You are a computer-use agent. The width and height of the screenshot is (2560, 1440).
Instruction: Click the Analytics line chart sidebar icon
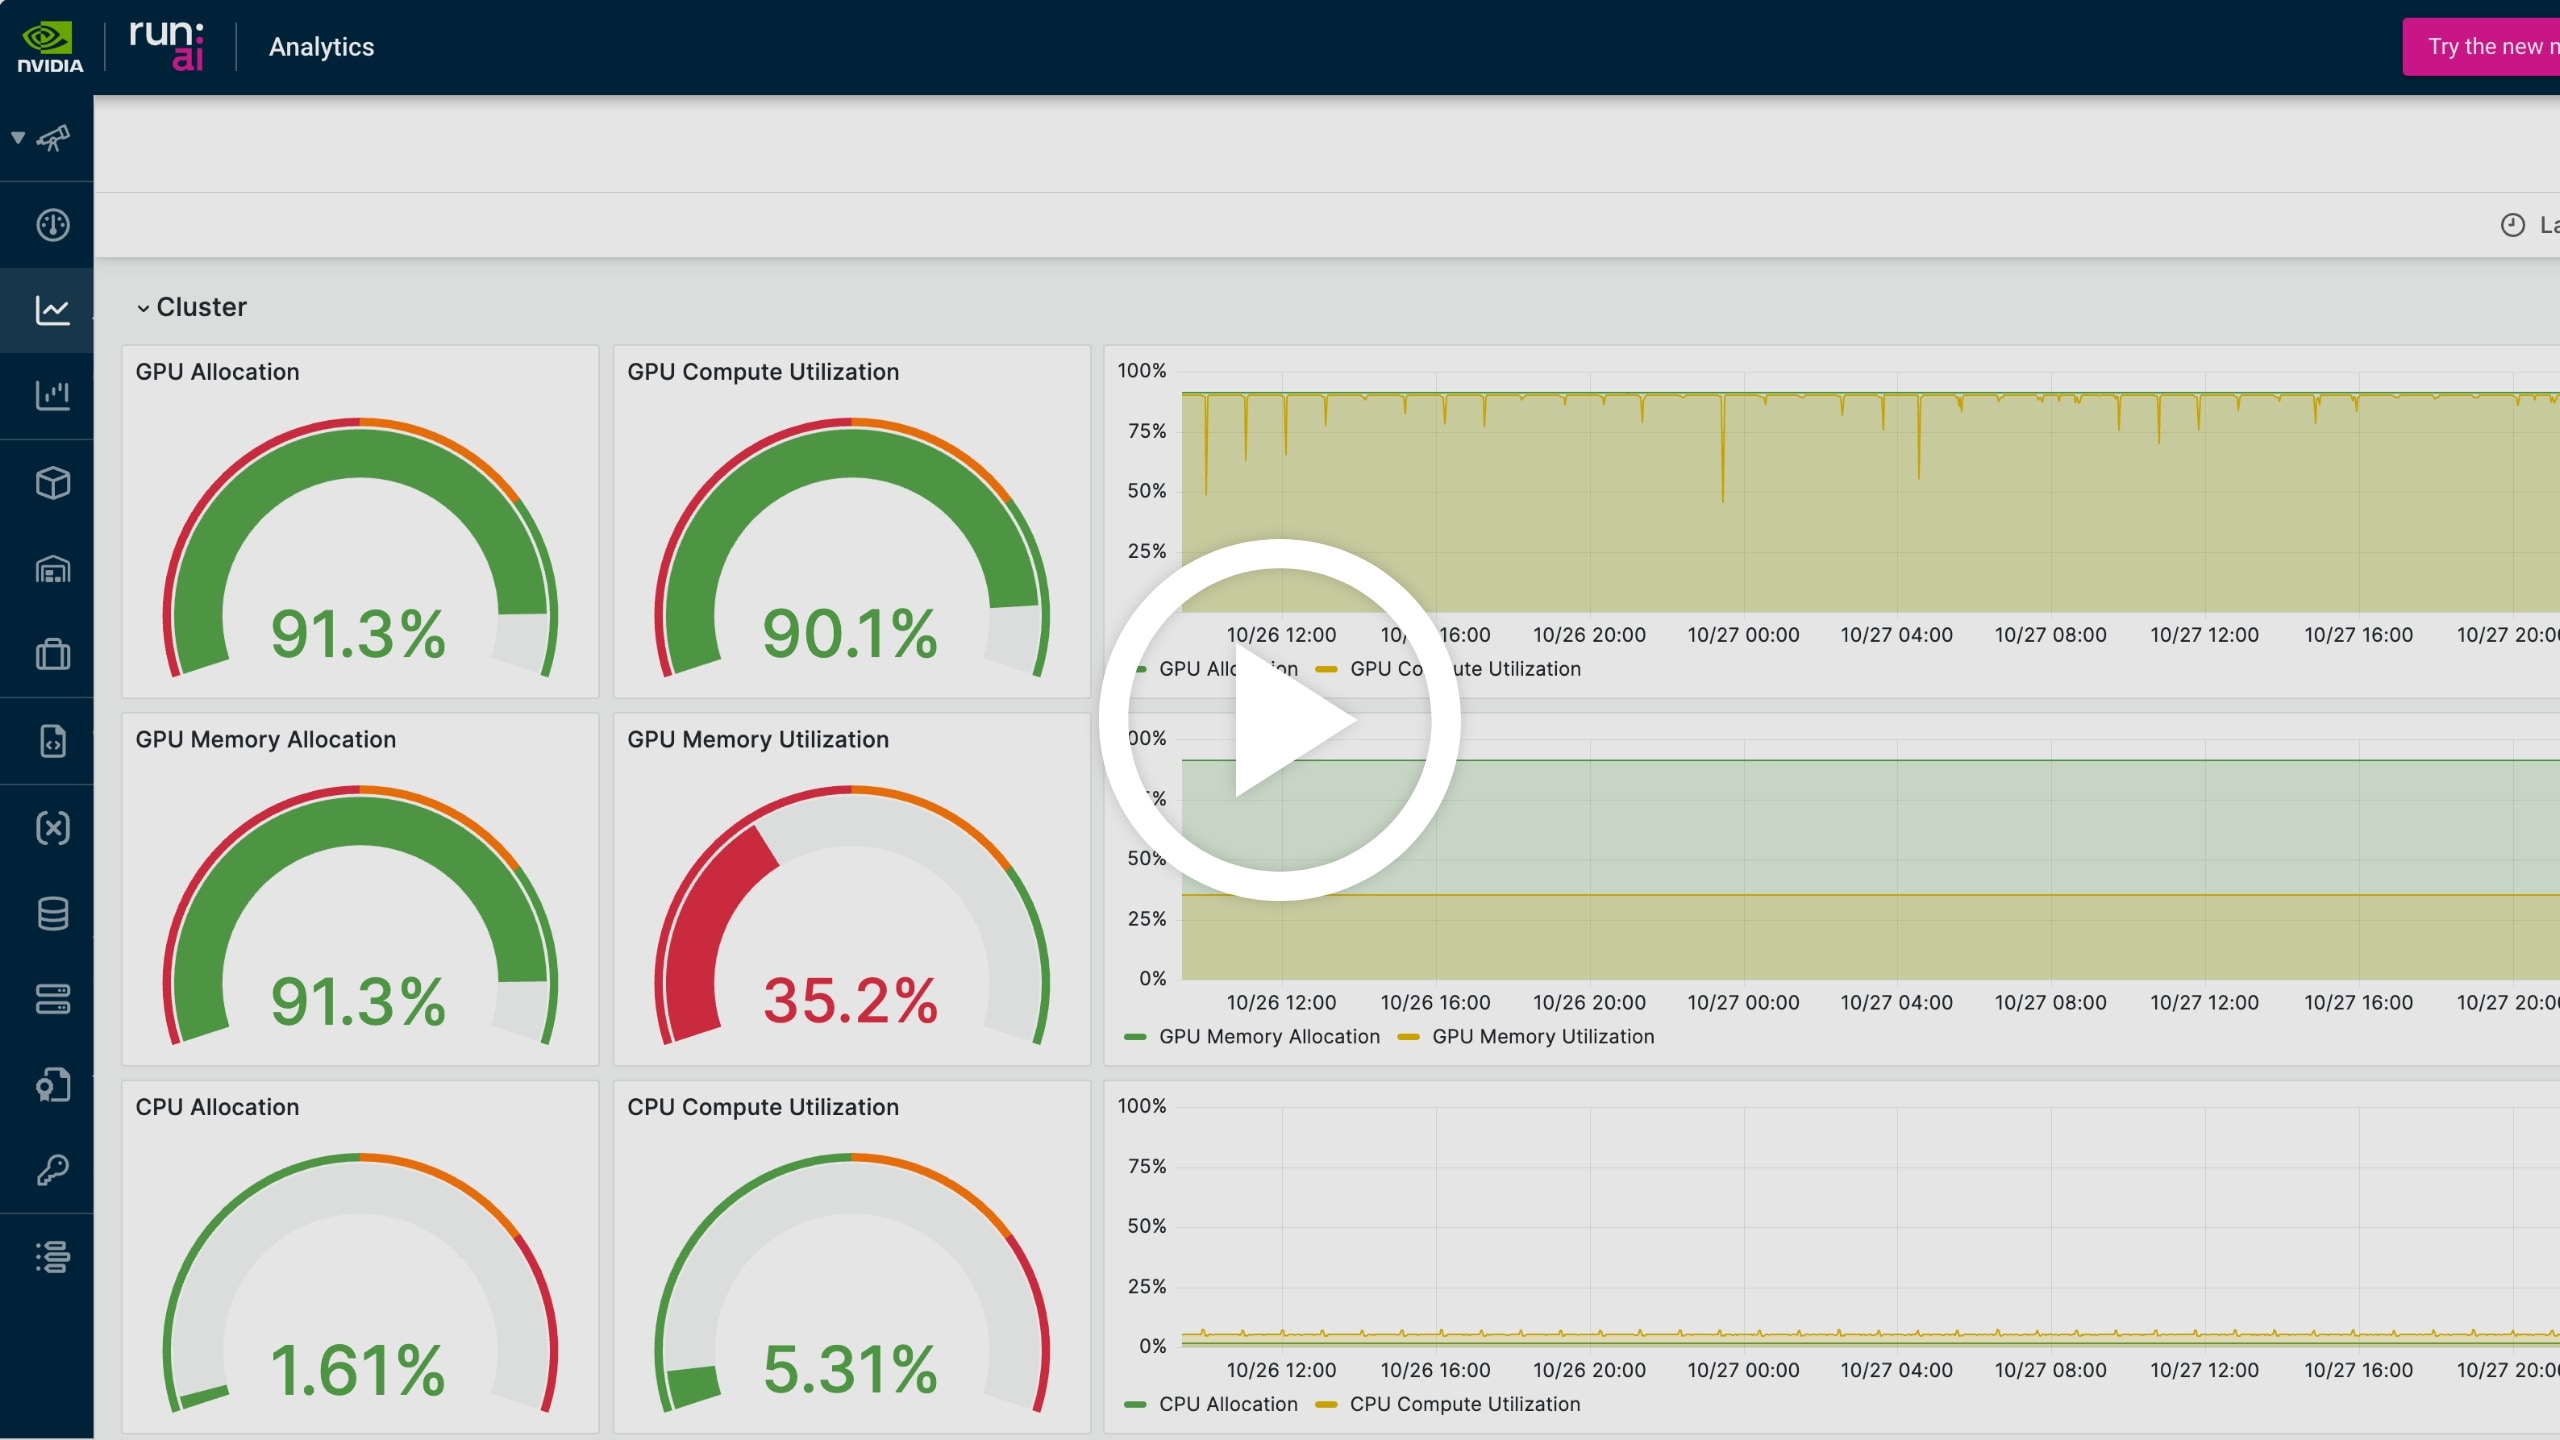(52, 310)
